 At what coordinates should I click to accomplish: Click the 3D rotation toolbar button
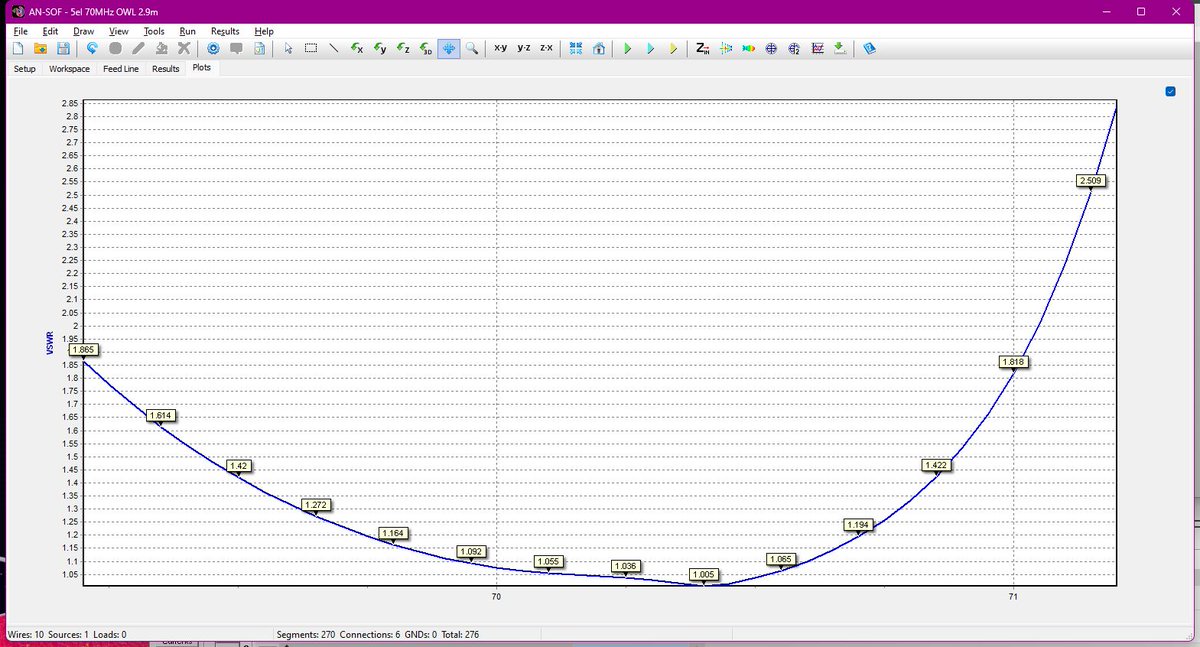tap(423, 47)
